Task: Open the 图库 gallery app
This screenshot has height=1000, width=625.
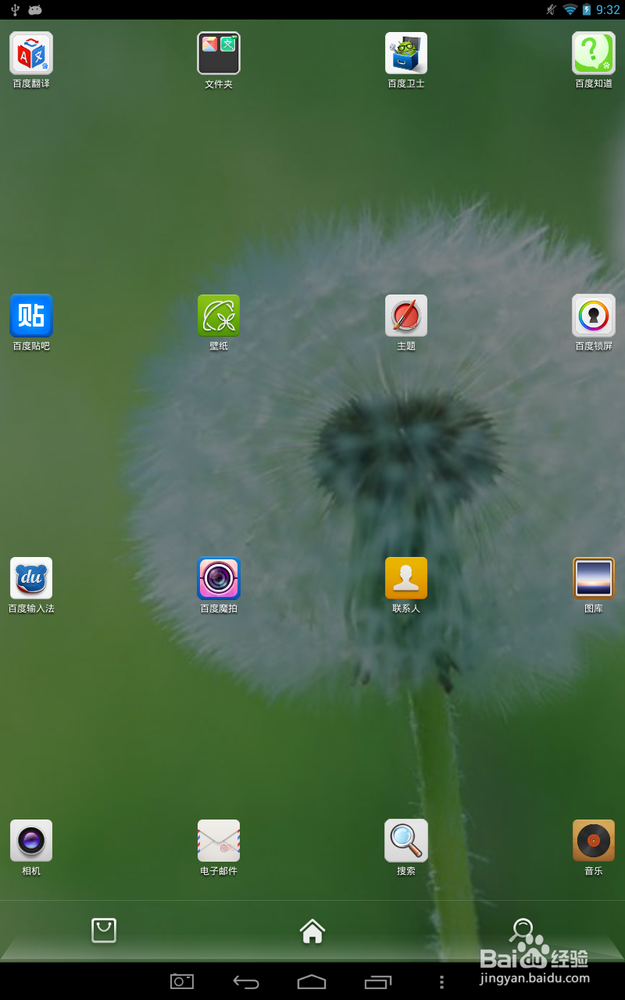Action: click(x=594, y=578)
